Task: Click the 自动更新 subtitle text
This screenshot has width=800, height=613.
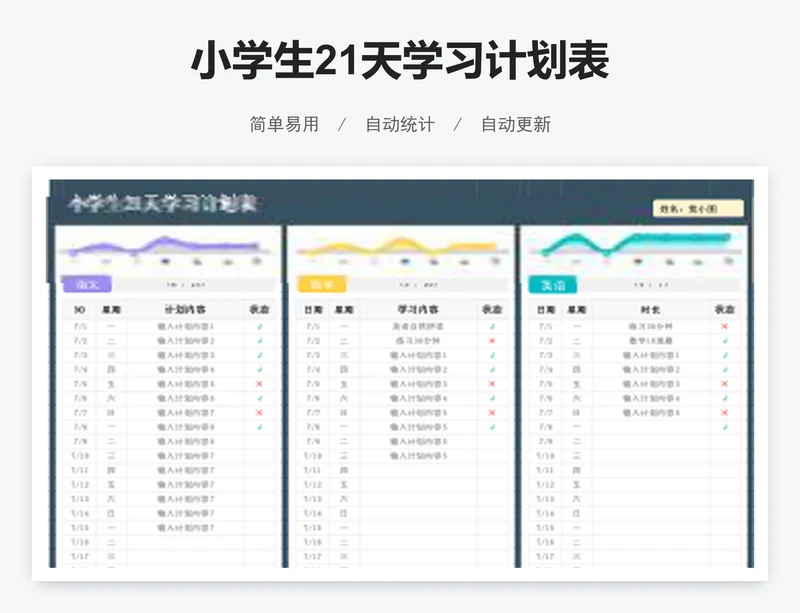Action: [516, 124]
